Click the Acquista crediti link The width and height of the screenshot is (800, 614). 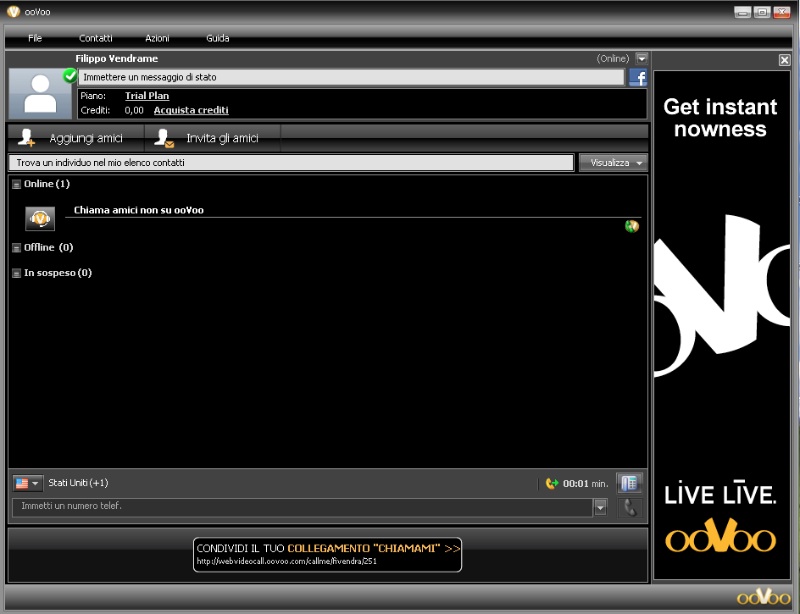pyautogui.click(x=191, y=110)
